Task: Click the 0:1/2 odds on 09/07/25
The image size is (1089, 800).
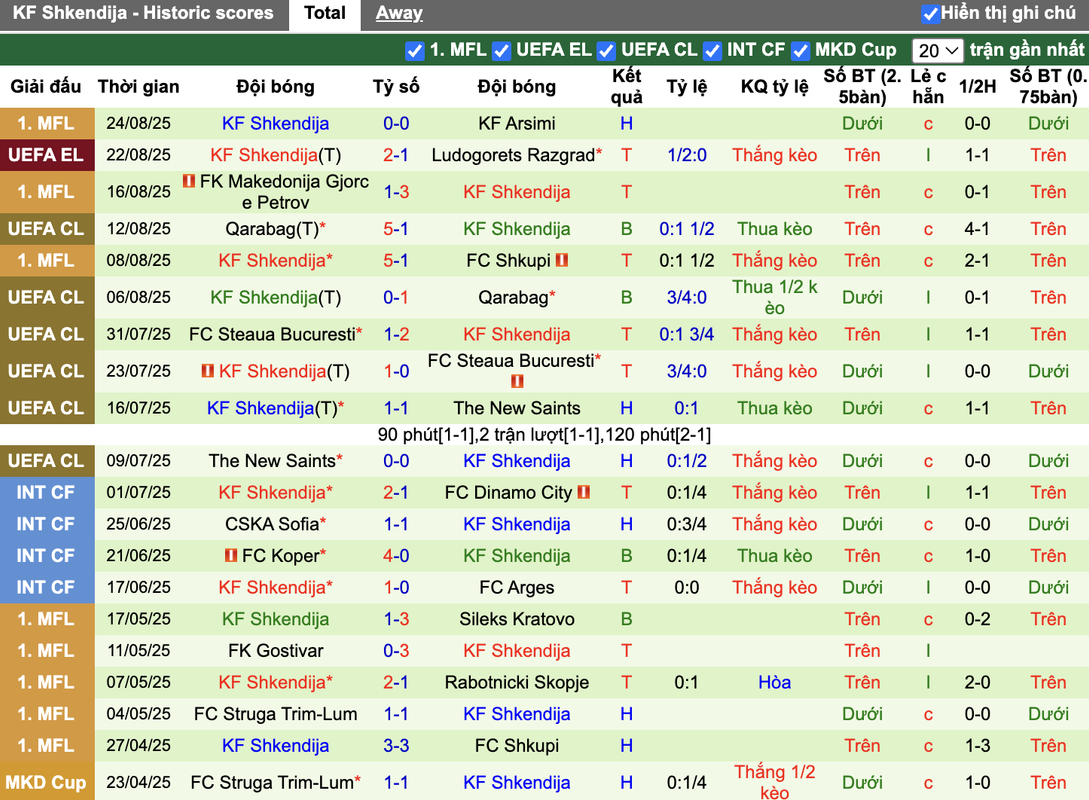Action: point(687,460)
